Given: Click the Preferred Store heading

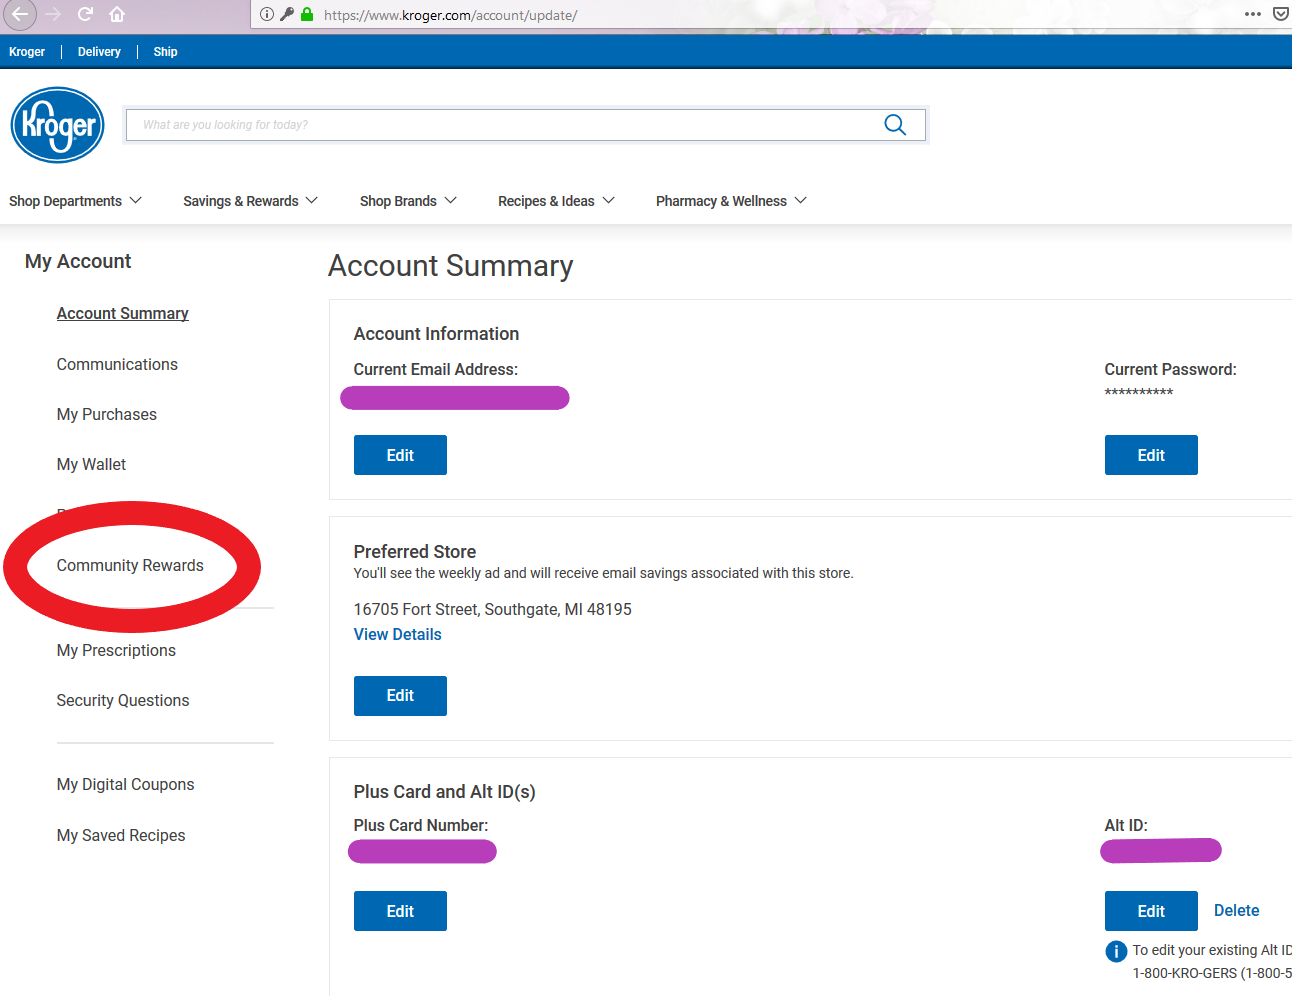Looking at the screenshot, I should (414, 552).
